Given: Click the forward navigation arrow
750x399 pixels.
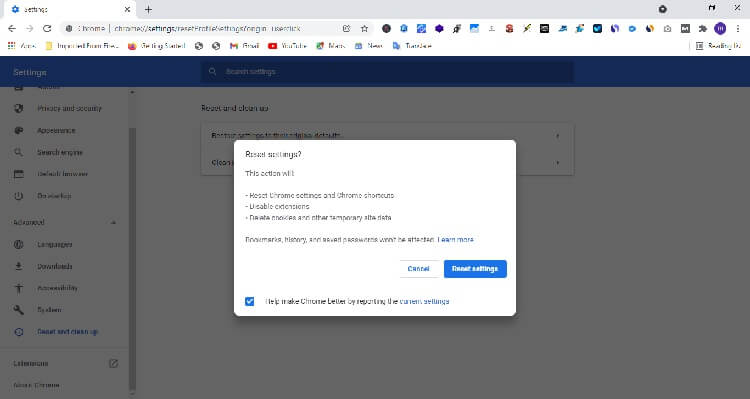Looking at the screenshot, I should click(30, 29).
